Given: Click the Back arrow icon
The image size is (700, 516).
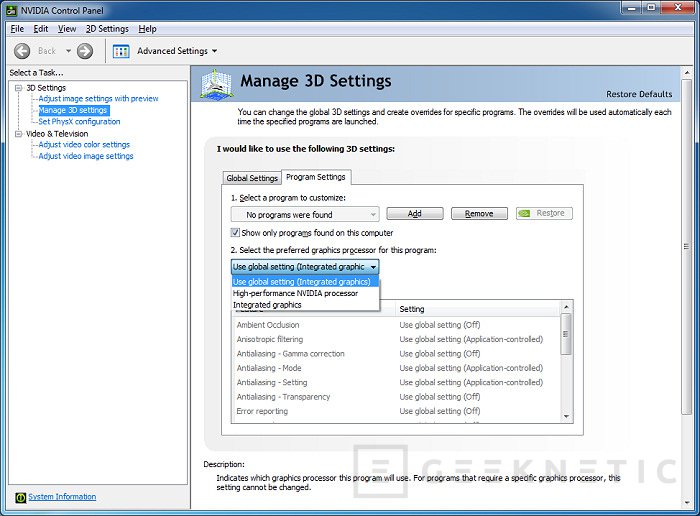Looking at the screenshot, I should [x=22, y=51].
